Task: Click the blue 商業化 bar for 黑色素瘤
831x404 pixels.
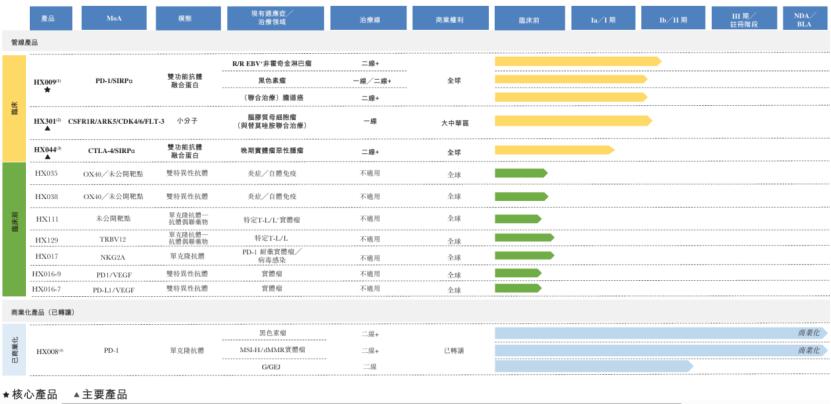Action: pos(661,332)
